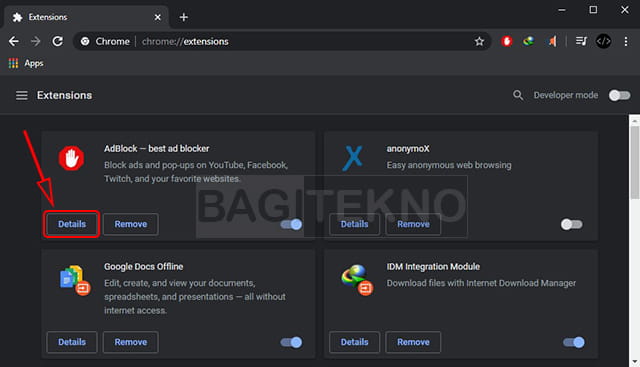Open the Apps bookmark shortcut
Viewport: 640px width, 367px height.
point(26,63)
